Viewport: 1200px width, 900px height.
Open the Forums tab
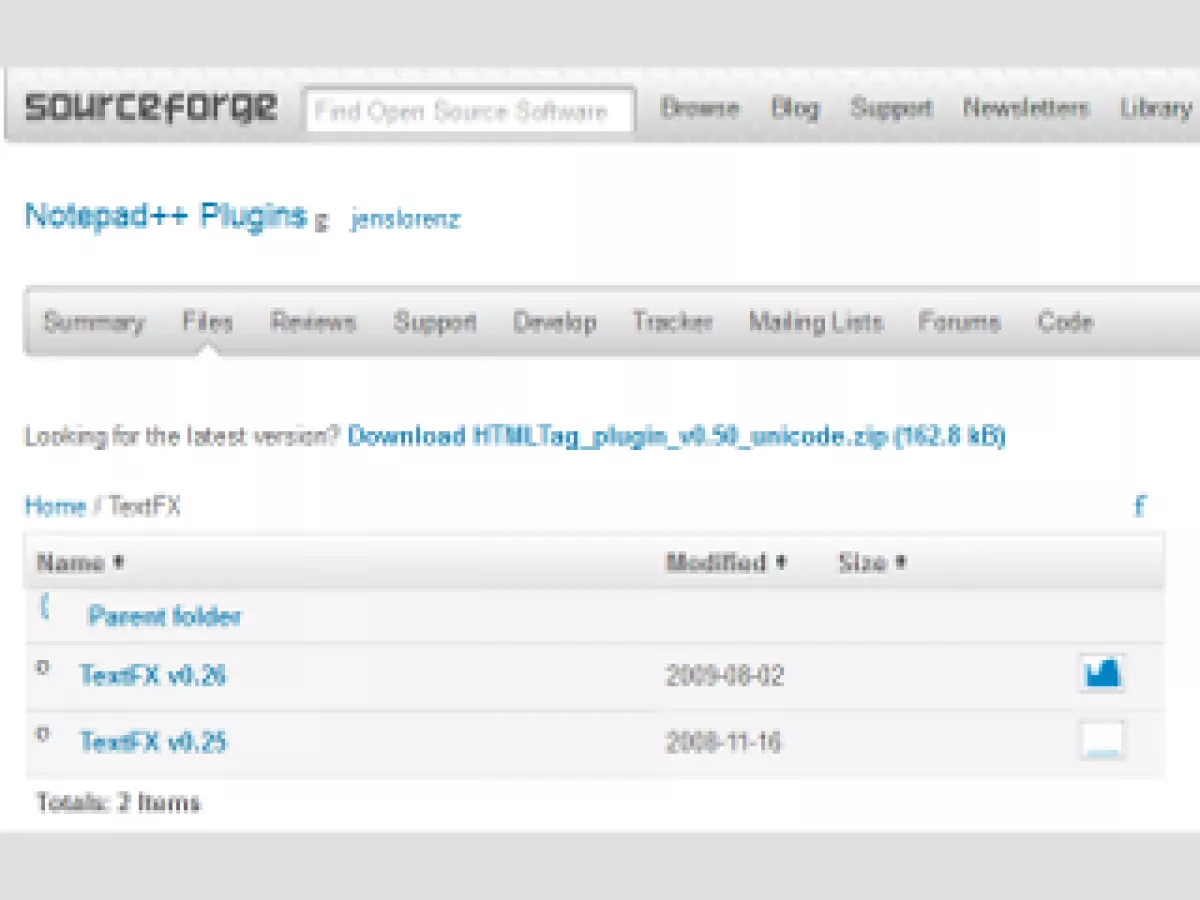coord(959,322)
